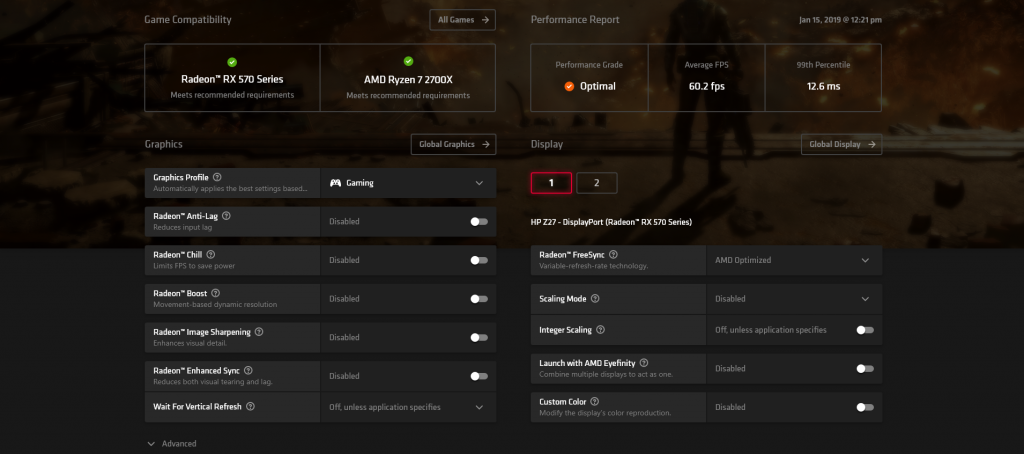This screenshot has width=1024, height=454.
Task: Click help icon for Radeon Image Sharpening
Action: tap(259, 331)
